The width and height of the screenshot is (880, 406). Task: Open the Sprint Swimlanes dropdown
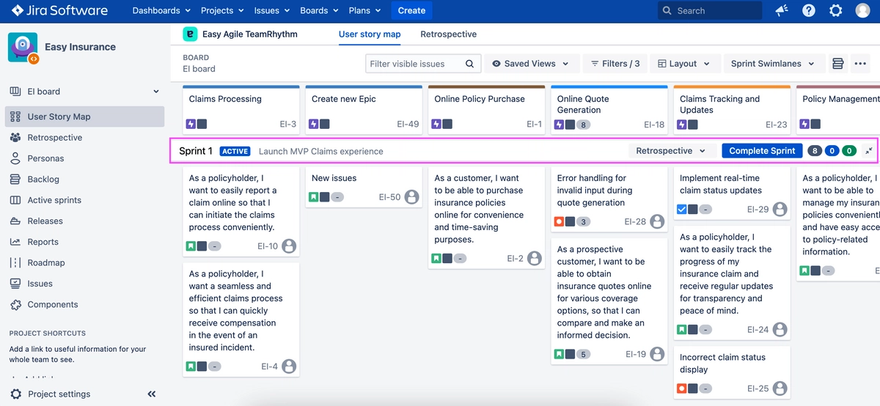tap(774, 63)
